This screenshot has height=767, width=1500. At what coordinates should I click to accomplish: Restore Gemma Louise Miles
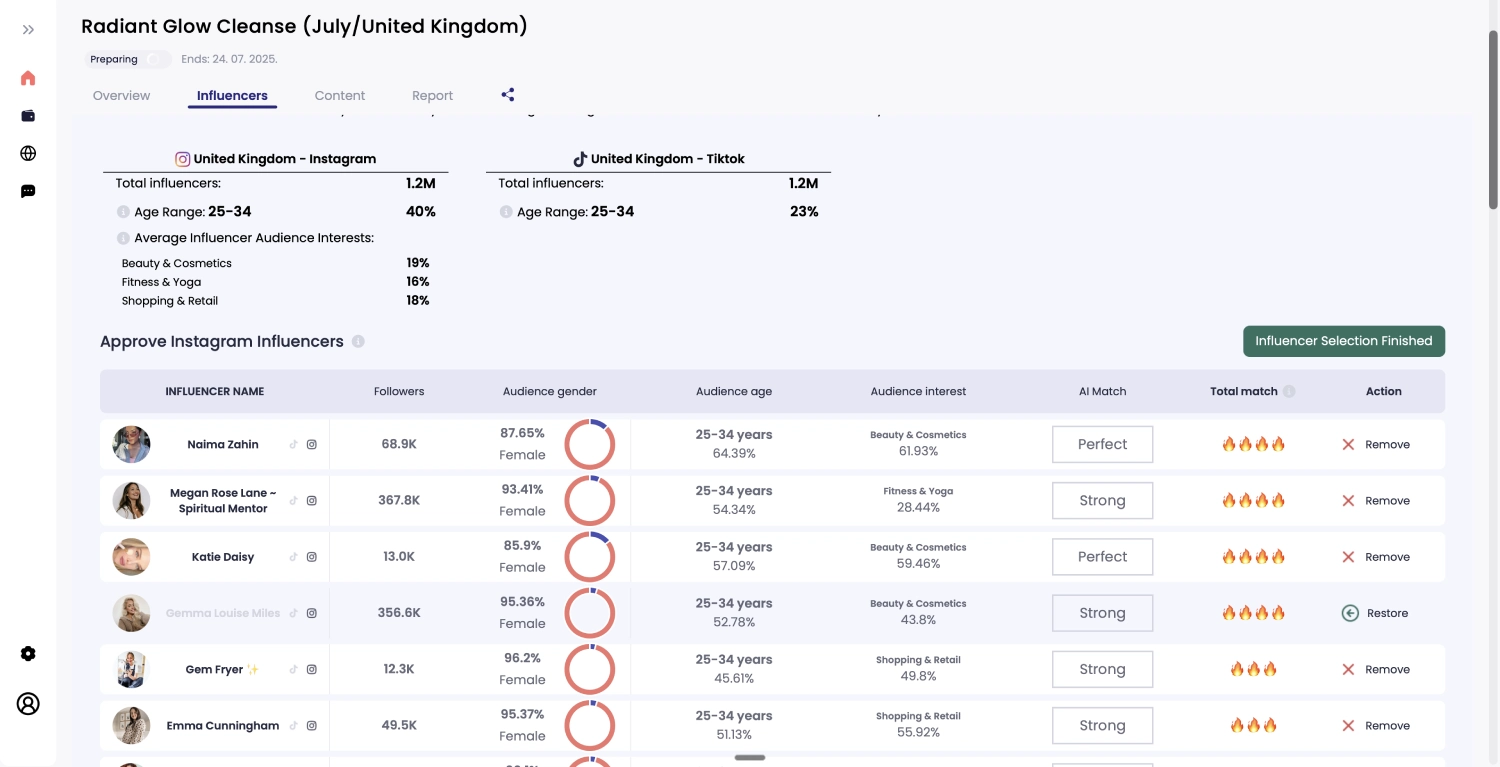click(x=1375, y=613)
